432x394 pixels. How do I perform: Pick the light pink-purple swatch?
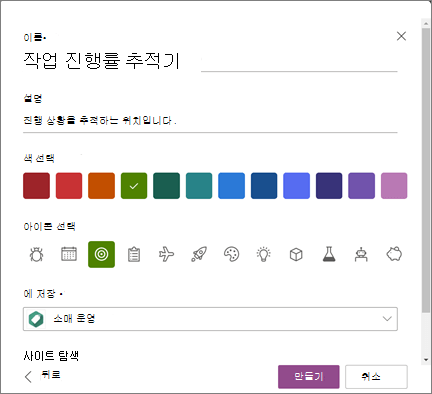(394, 186)
